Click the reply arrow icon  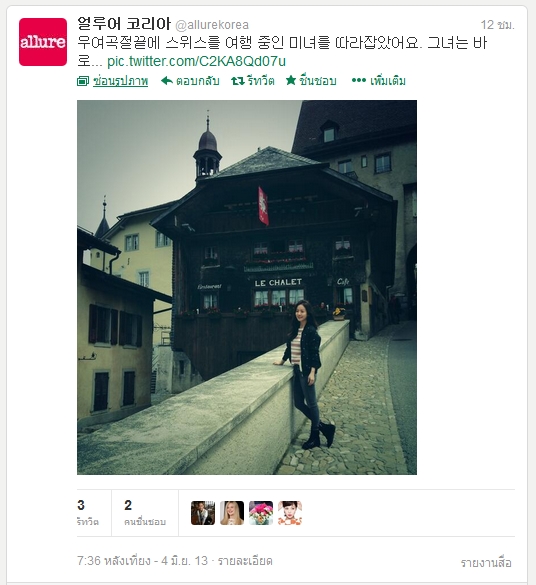(167, 81)
